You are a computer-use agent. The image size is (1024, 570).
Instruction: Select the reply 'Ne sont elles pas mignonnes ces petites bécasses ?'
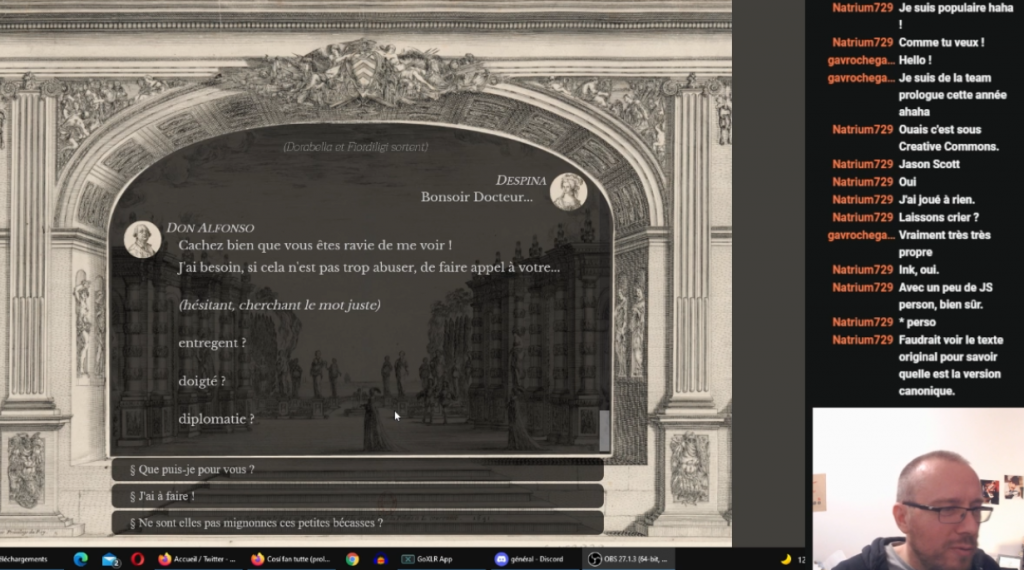tap(357, 523)
